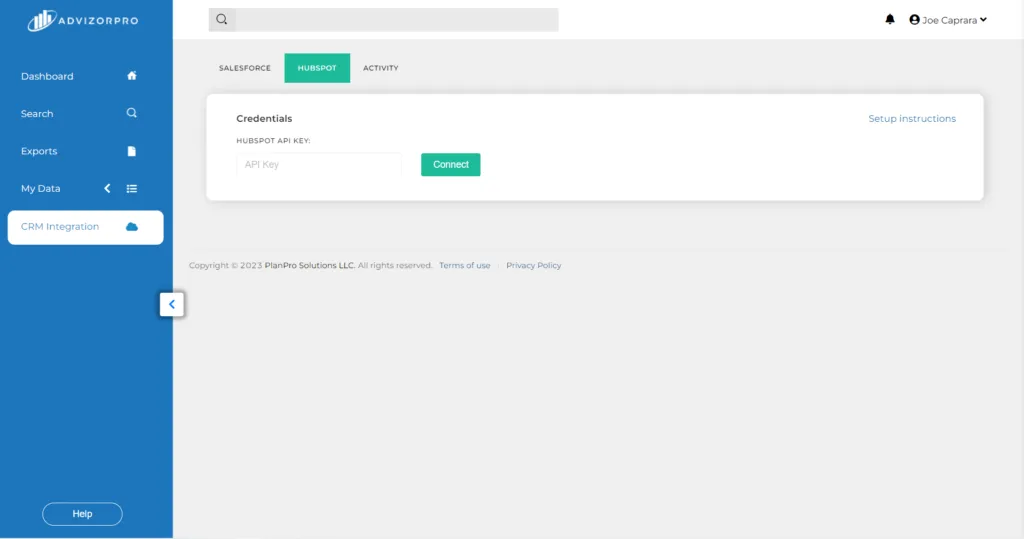The image size is (1024, 539).
Task: Click the CRM Integration cloud icon
Action: pos(132,227)
